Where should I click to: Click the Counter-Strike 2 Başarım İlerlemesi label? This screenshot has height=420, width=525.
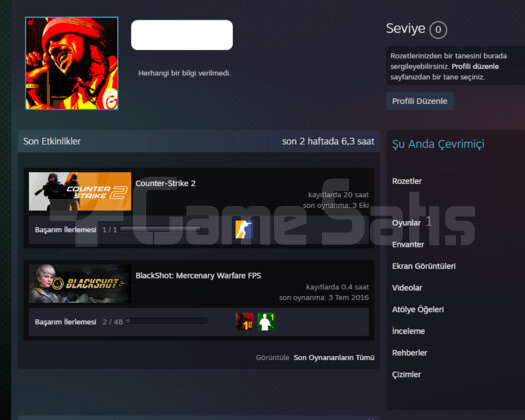(x=66, y=230)
